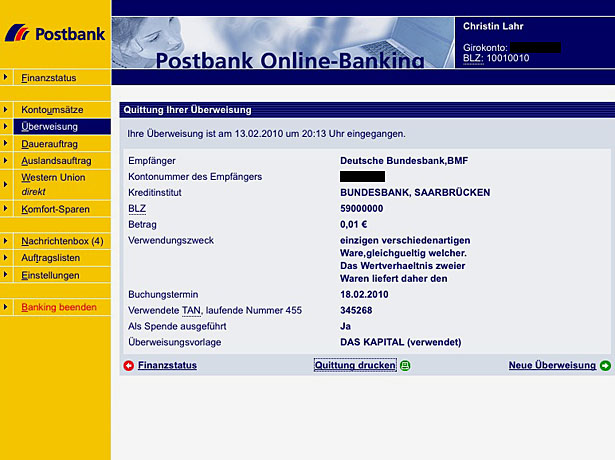This screenshot has height=460, width=615.
Task: Click the arrow icon beside Kontoumsätze
Action: (6, 109)
